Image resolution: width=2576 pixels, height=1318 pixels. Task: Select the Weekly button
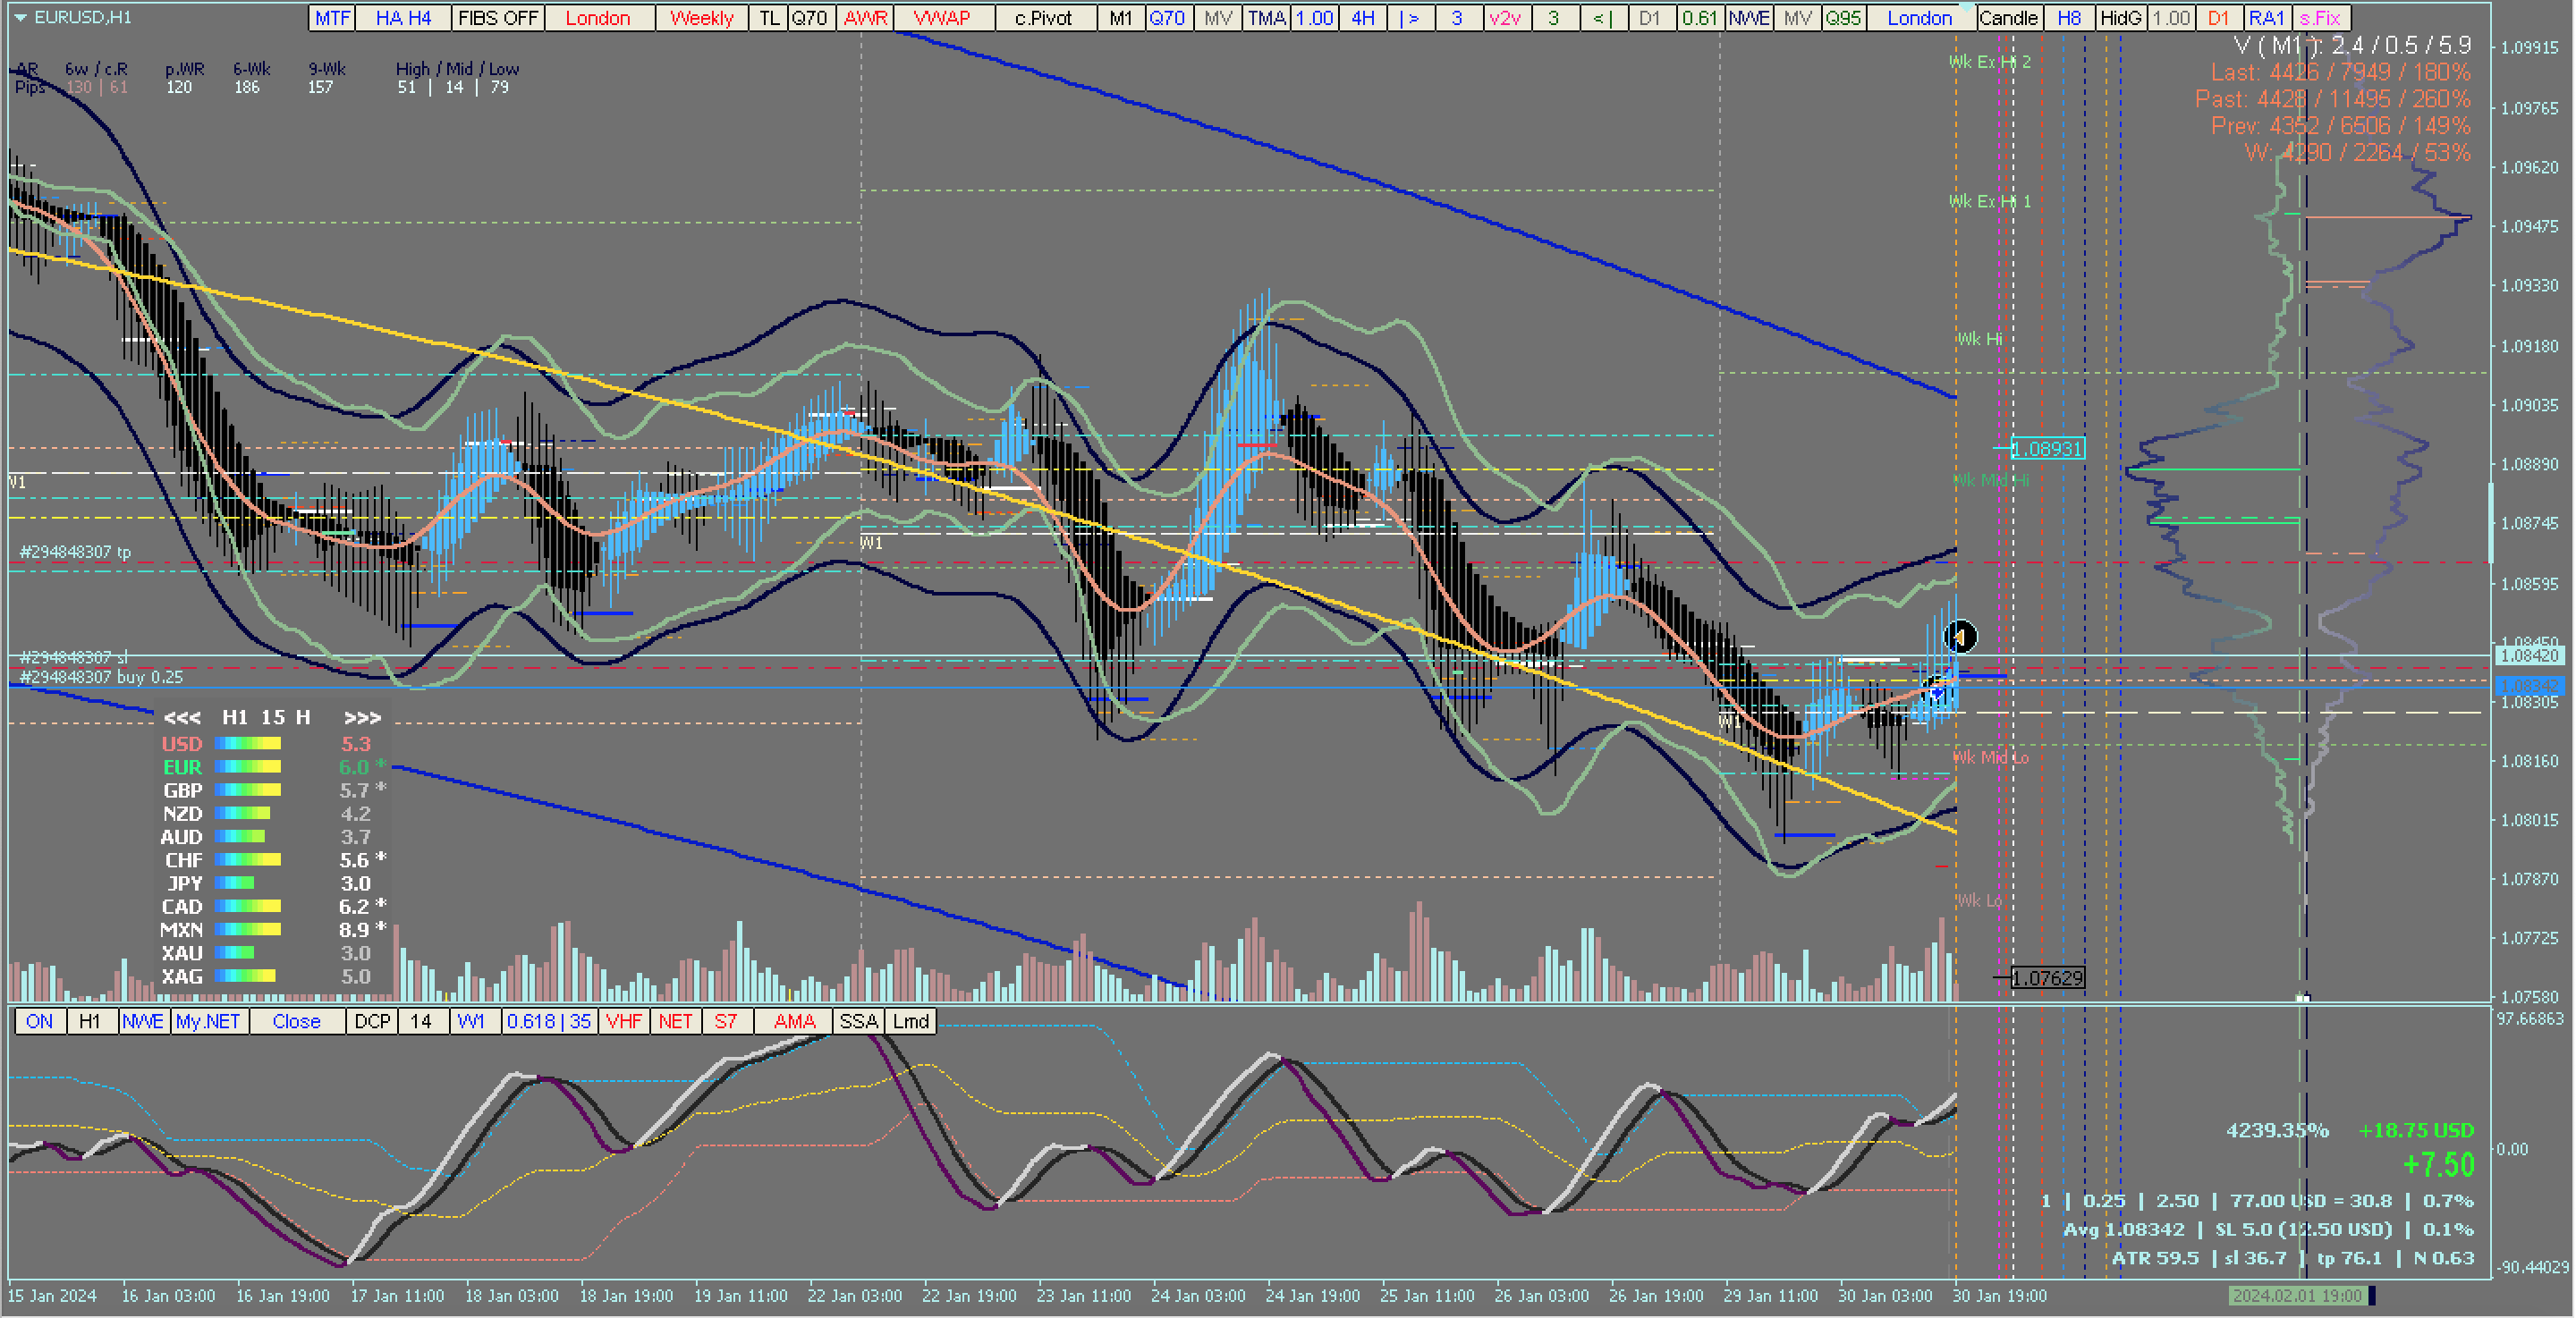tap(701, 18)
